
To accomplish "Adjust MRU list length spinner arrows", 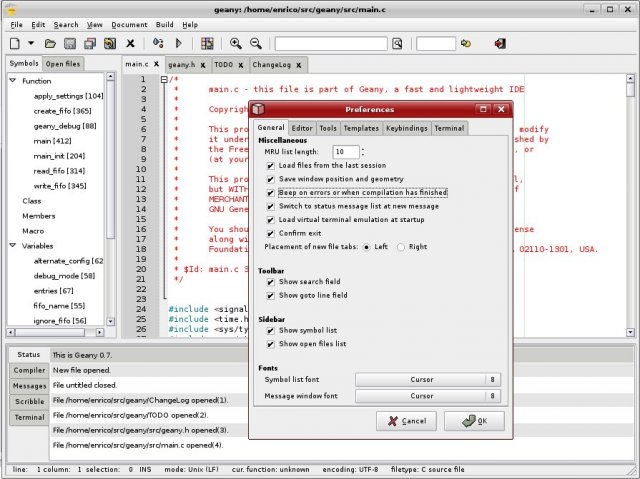I will [x=362, y=152].
